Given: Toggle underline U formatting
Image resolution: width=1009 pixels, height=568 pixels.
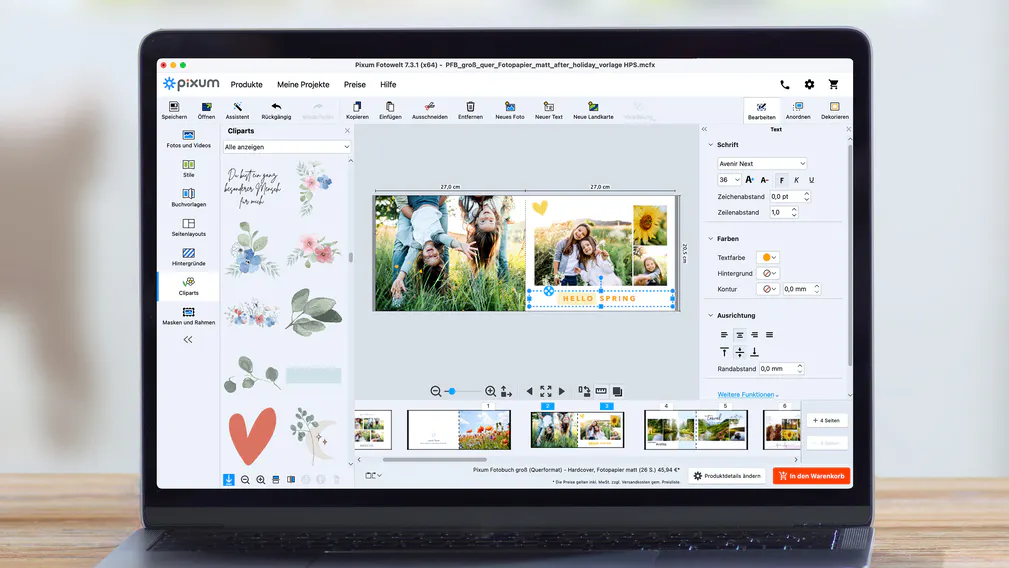Looking at the screenshot, I should 811,180.
